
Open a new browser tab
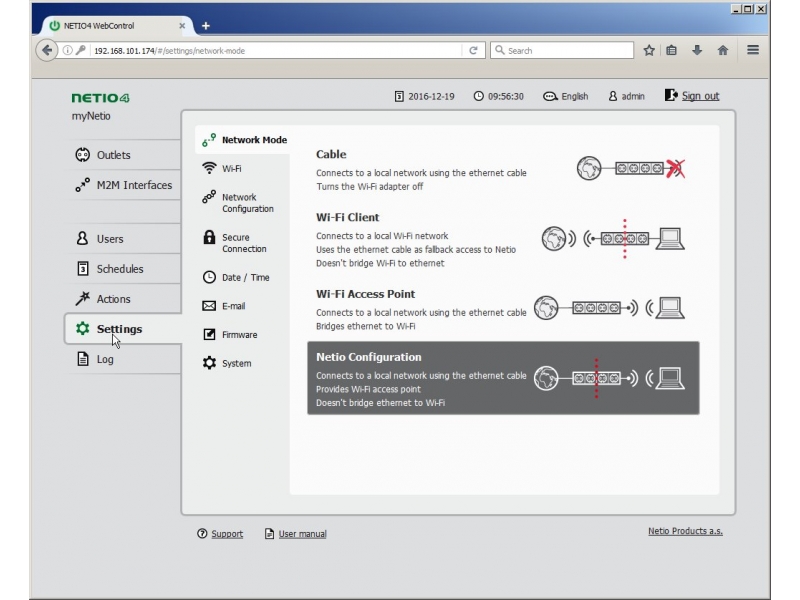tap(206, 26)
